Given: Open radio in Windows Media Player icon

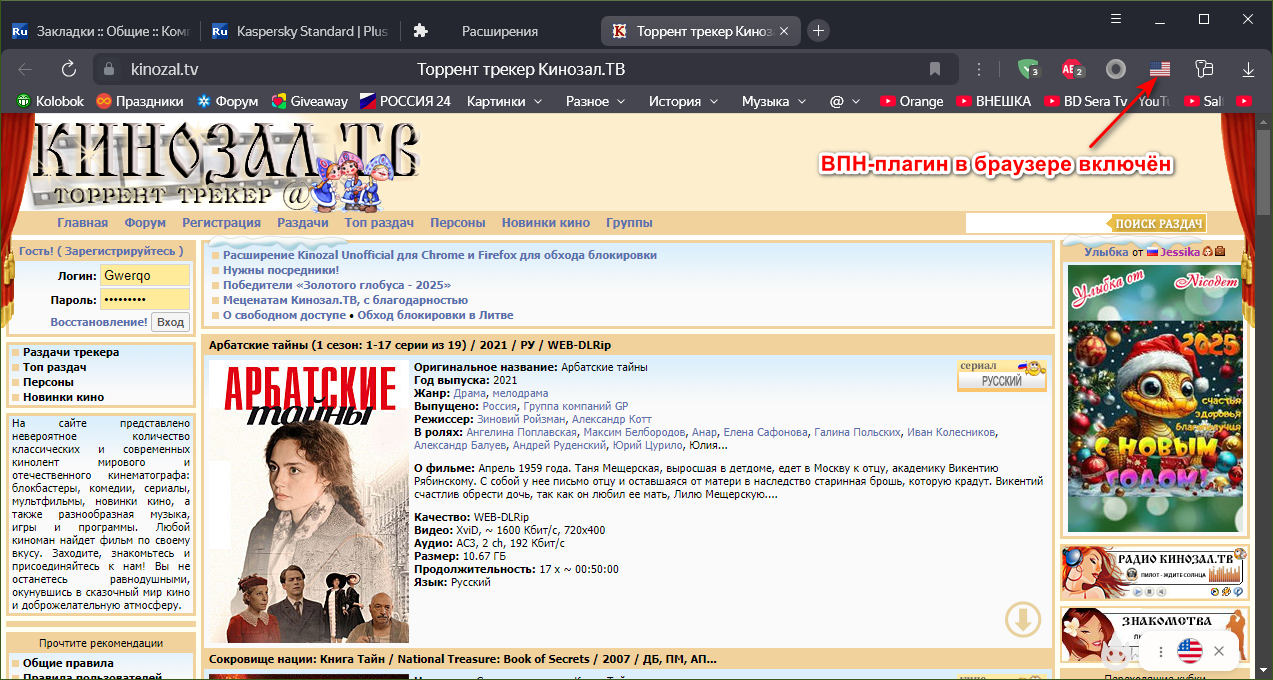Looking at the screenshot, I should 1214,591.
